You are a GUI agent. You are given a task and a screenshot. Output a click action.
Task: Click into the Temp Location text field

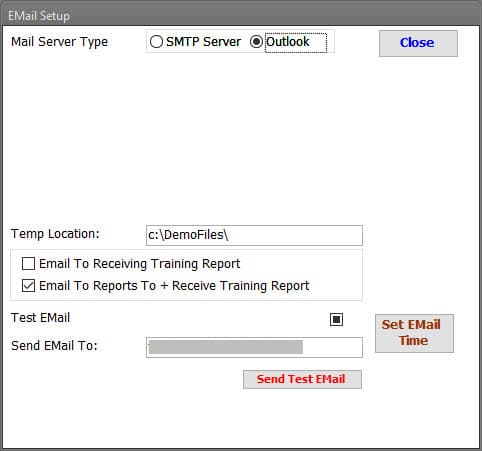click(x=254, y=235)
